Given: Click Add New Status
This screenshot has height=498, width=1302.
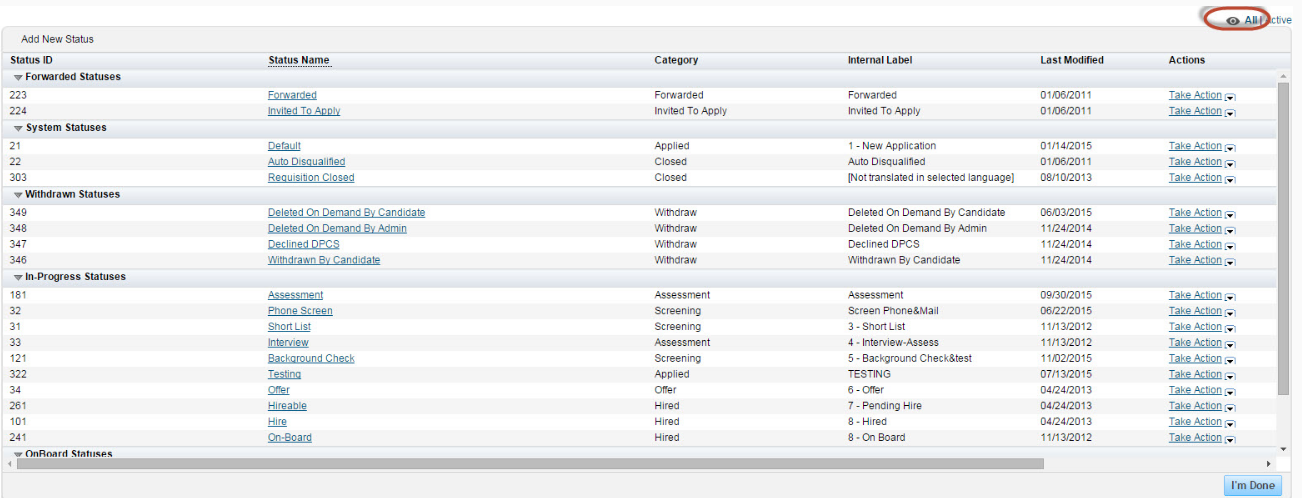Looking at the screenshot, I should coord(57,39).
